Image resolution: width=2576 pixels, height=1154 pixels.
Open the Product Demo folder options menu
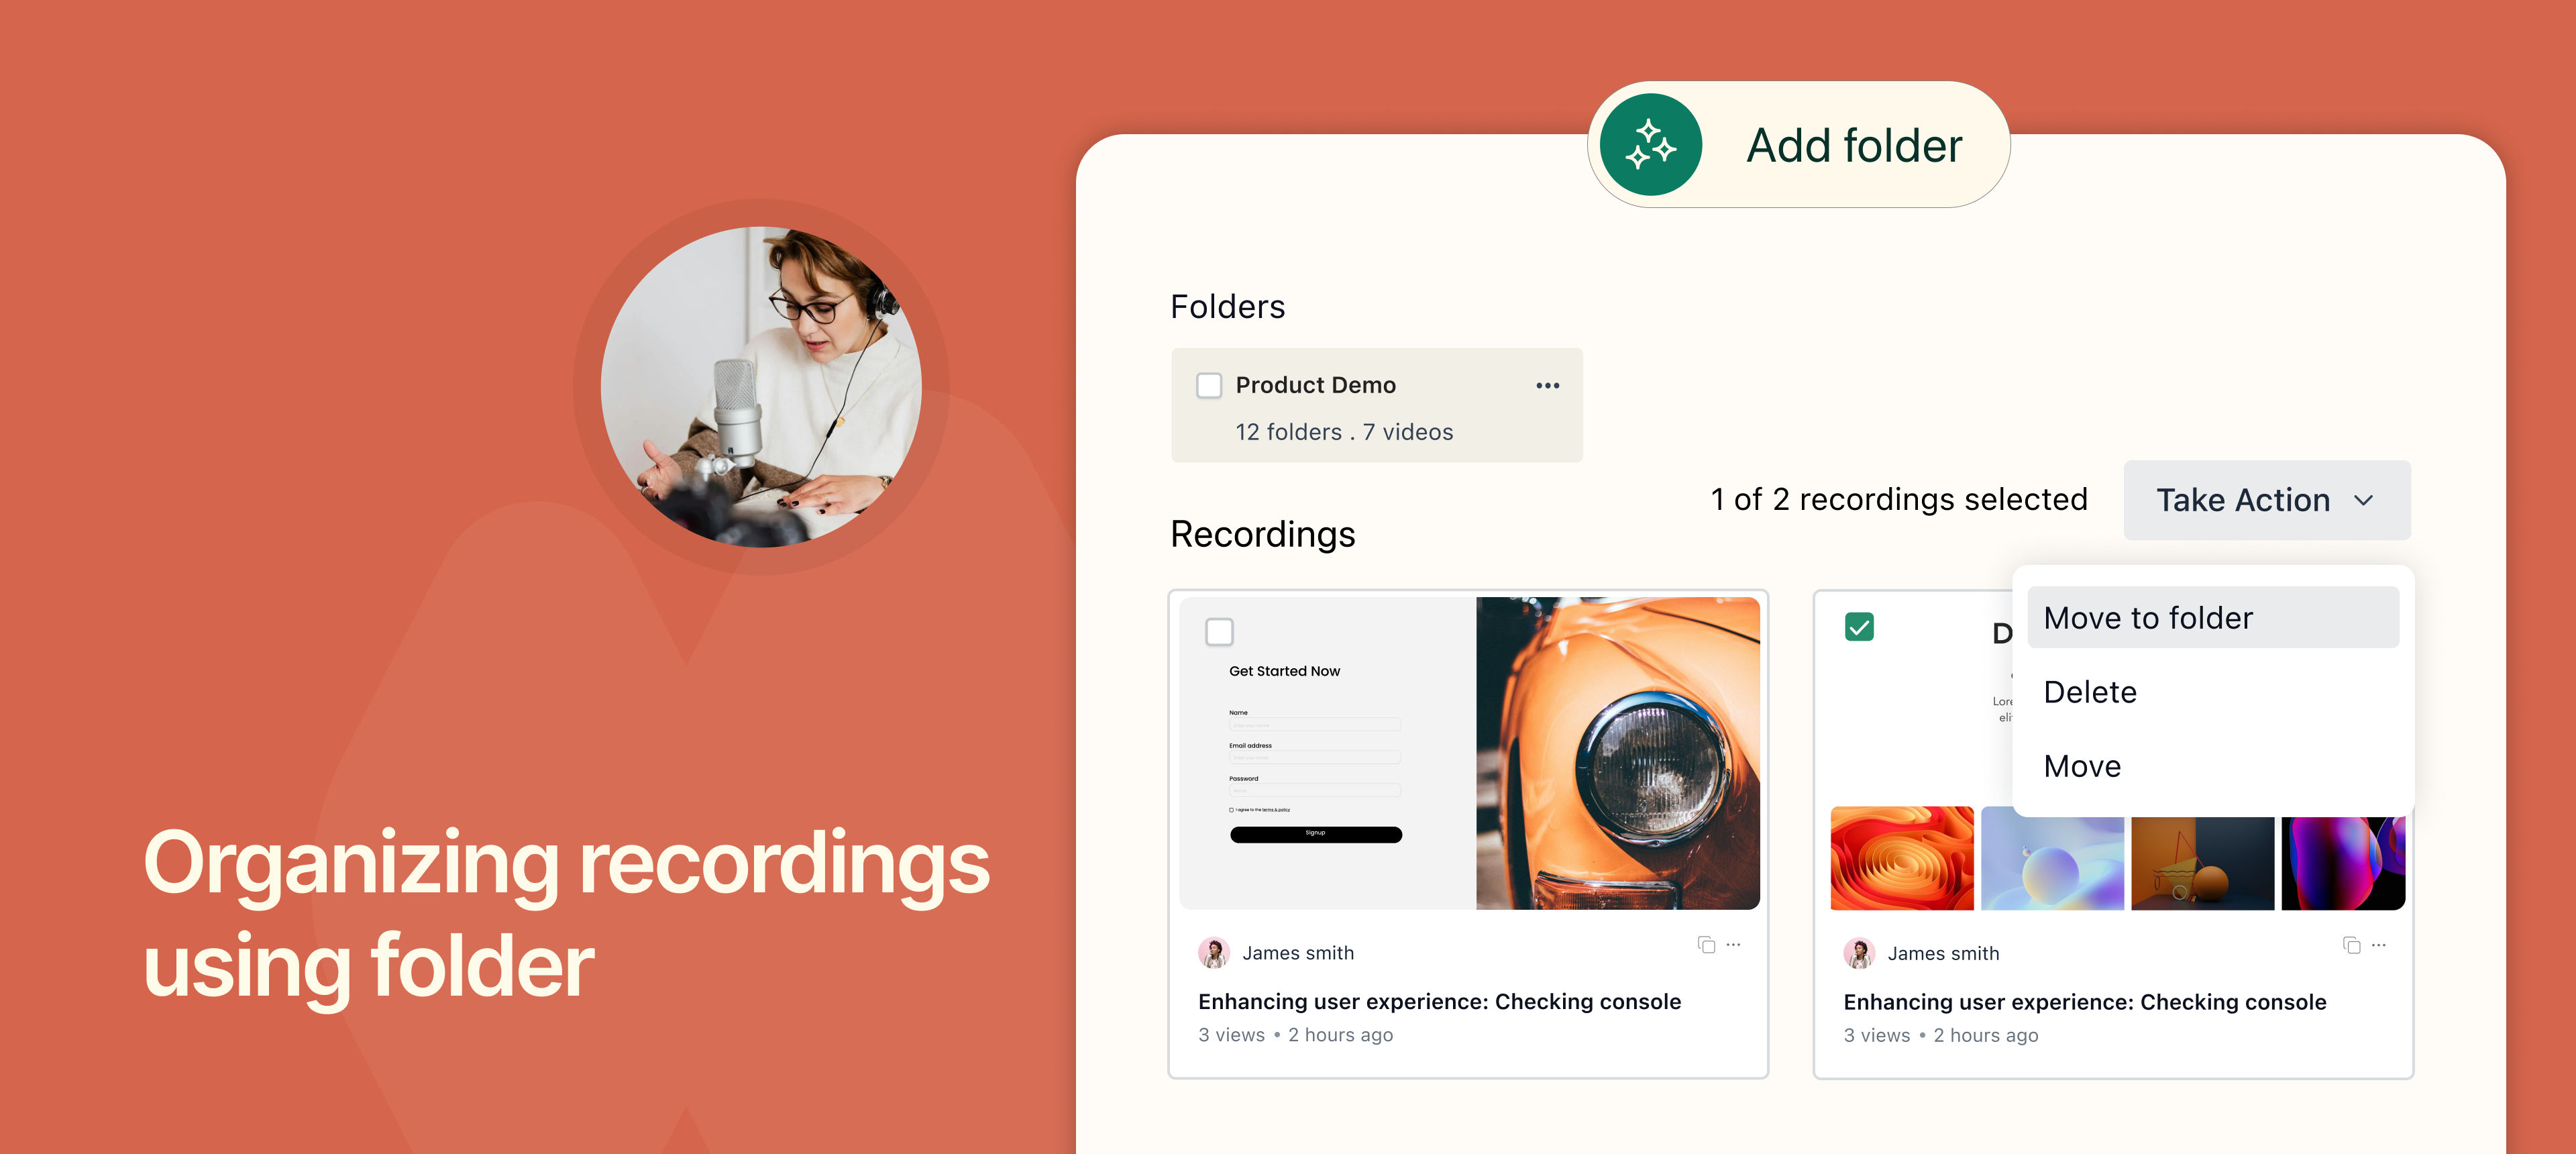pyautogui.click(x=1547, y=386)
